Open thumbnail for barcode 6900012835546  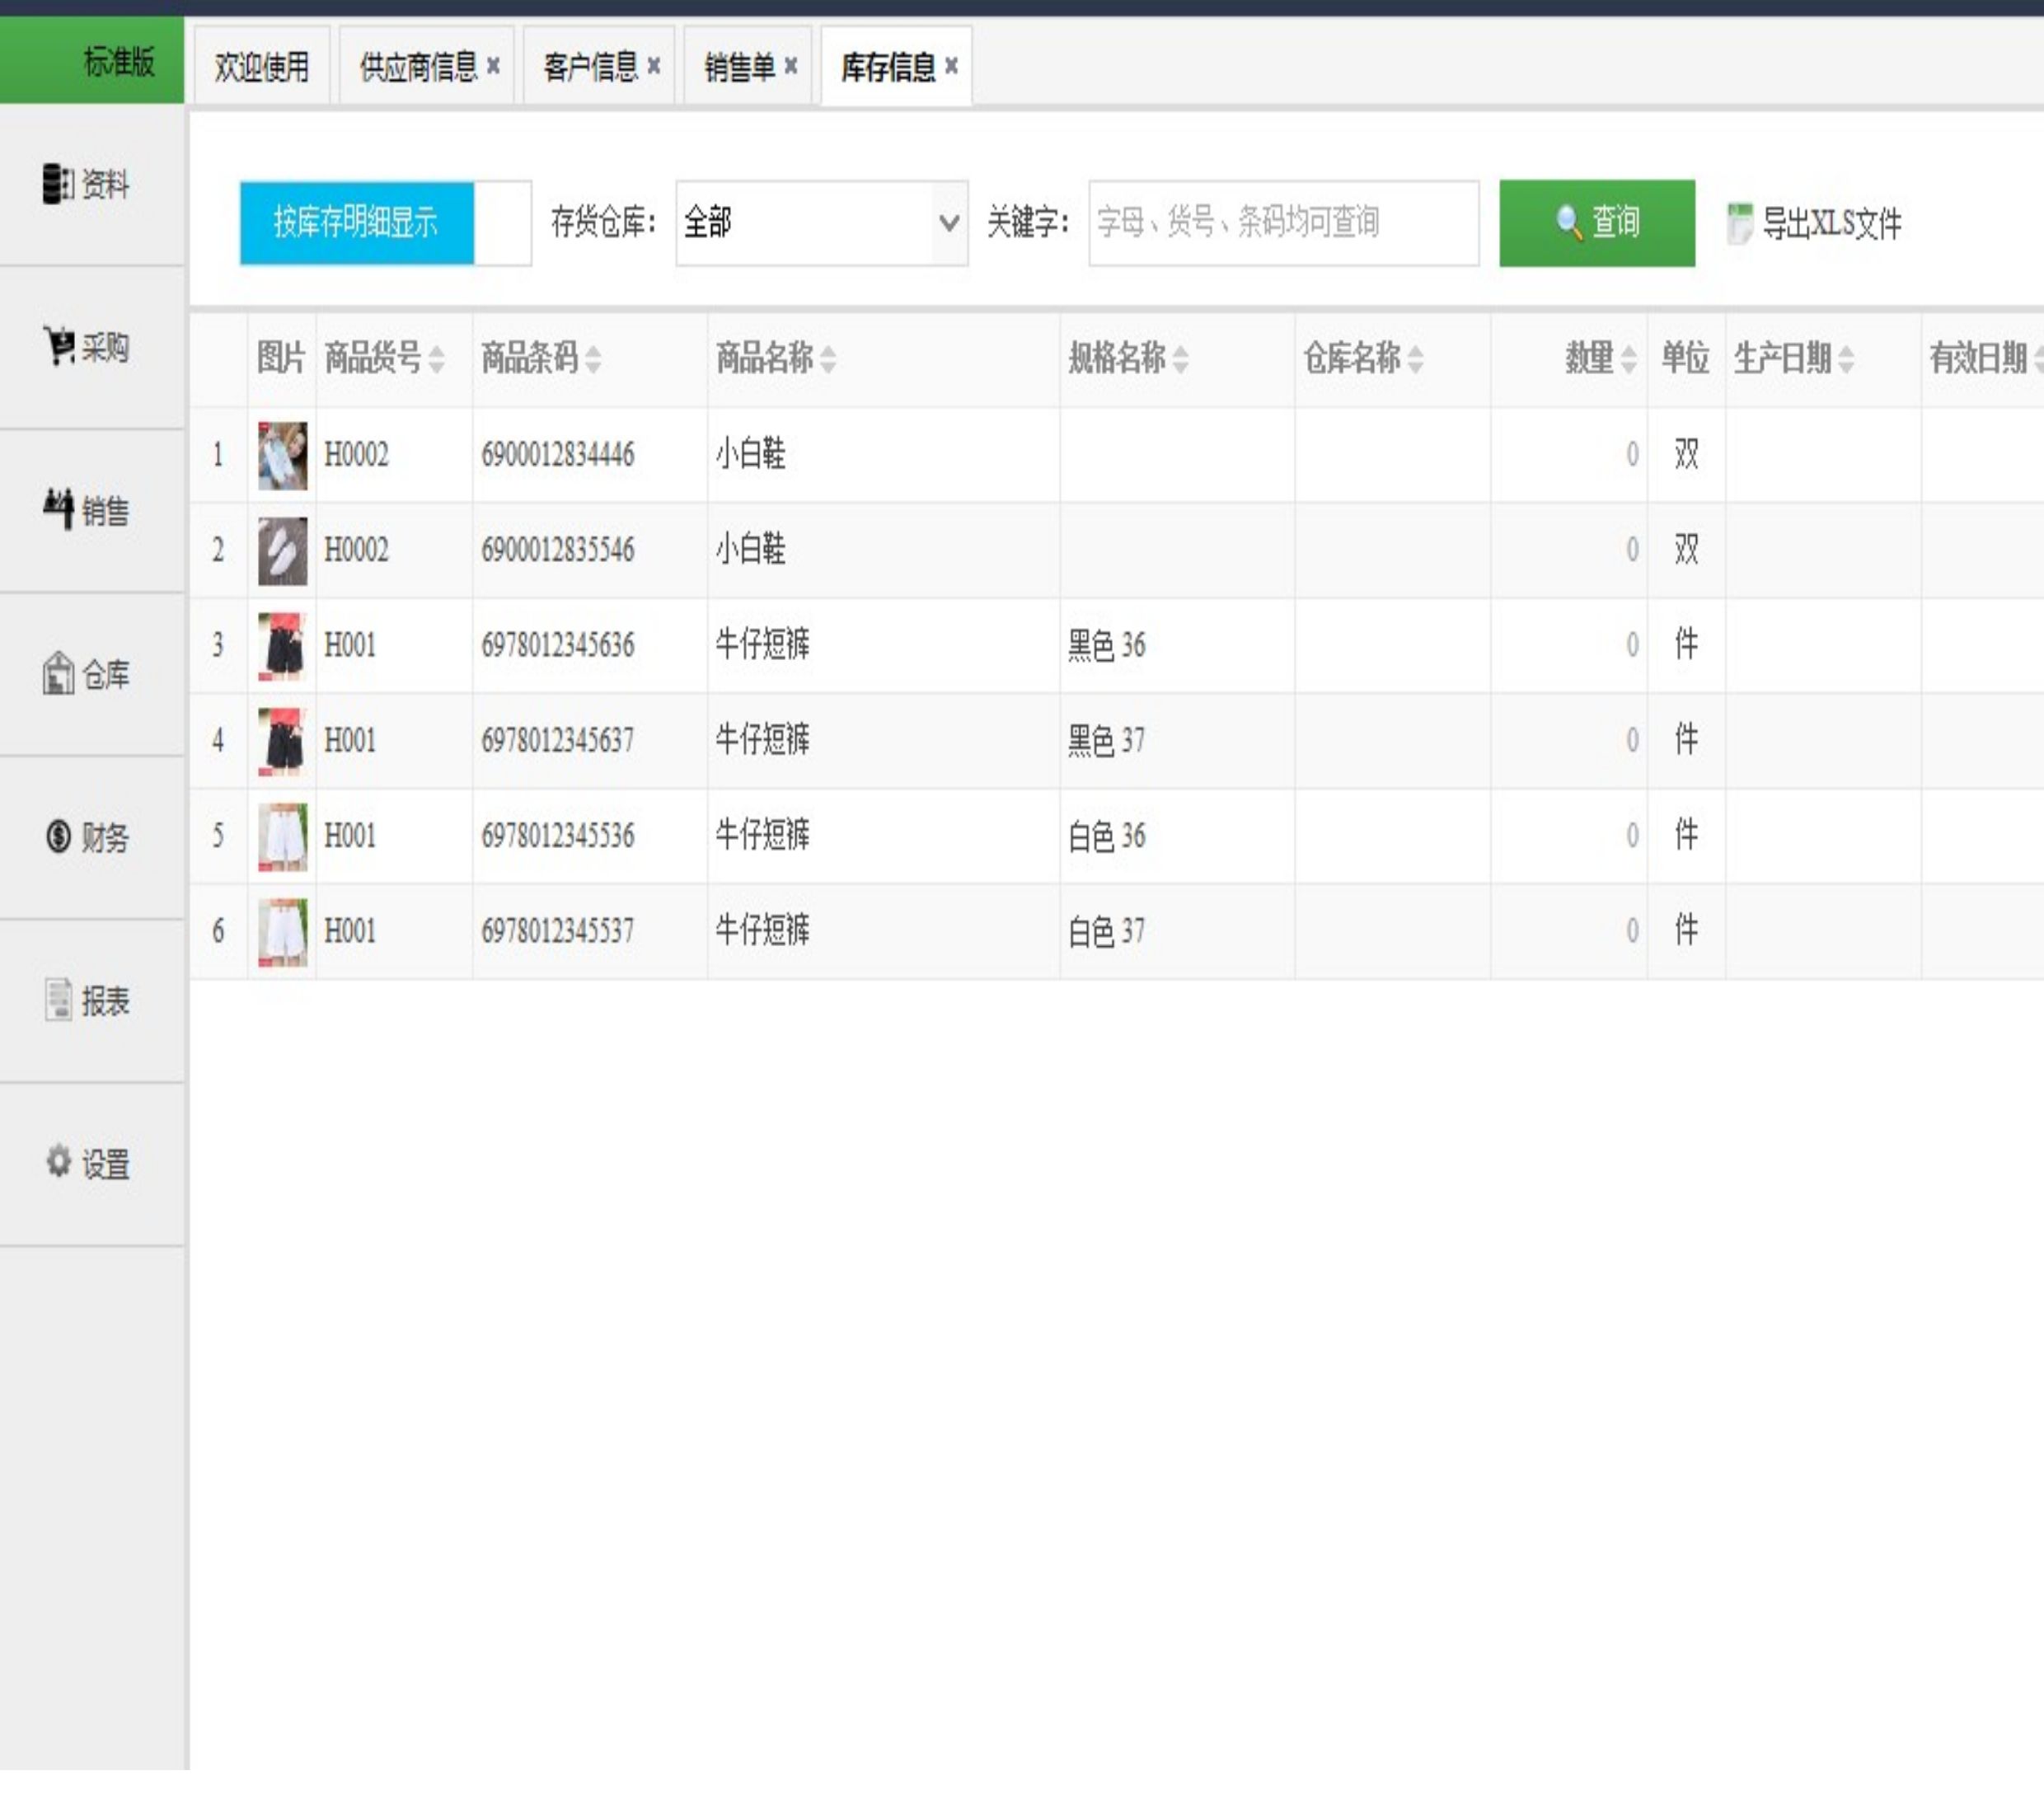click(x=283, y=550)
